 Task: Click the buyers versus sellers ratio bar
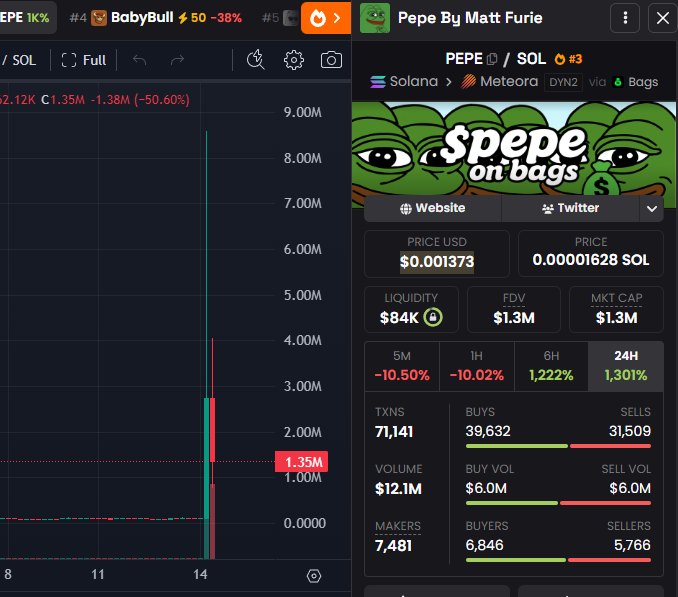[558, 560]
